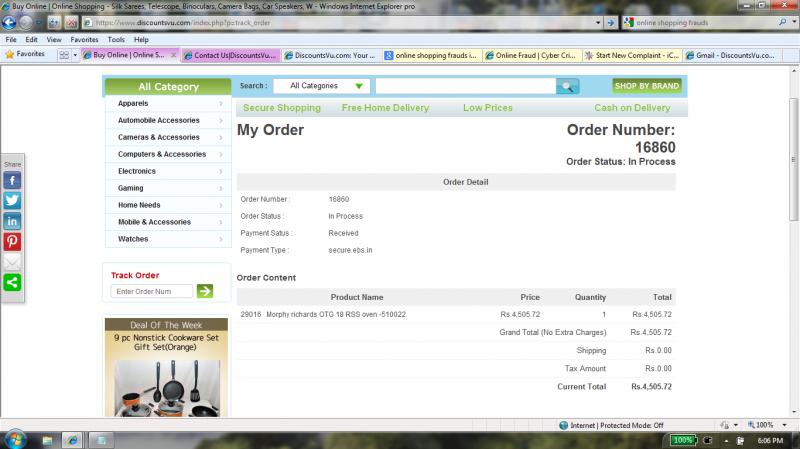Open the Mobile & Accessories category link

point(155,222)
